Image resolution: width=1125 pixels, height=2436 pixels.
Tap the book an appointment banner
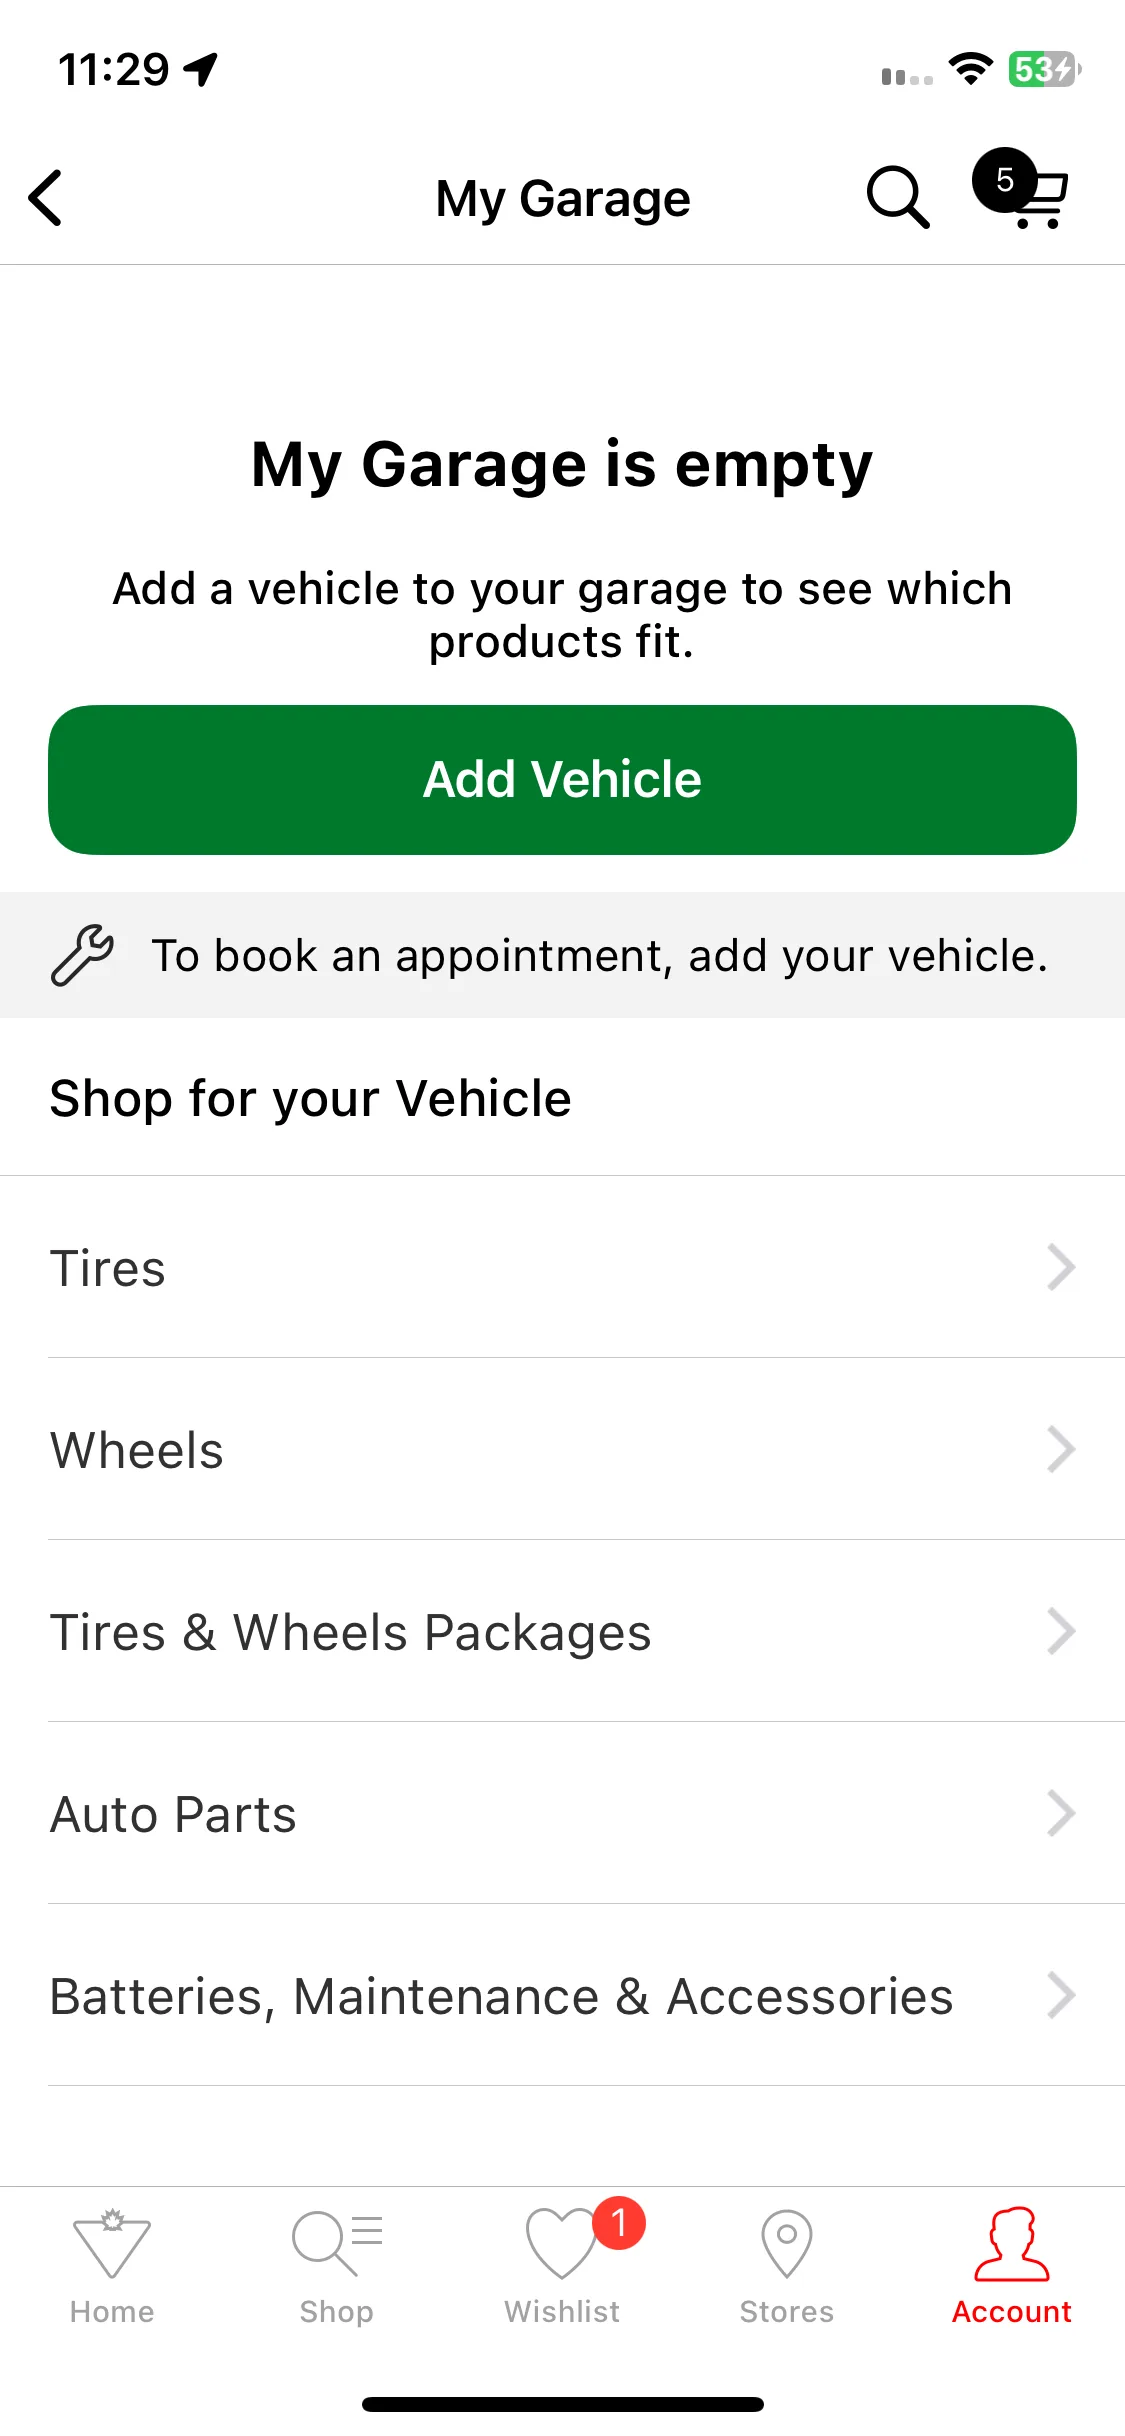(562, 955)
